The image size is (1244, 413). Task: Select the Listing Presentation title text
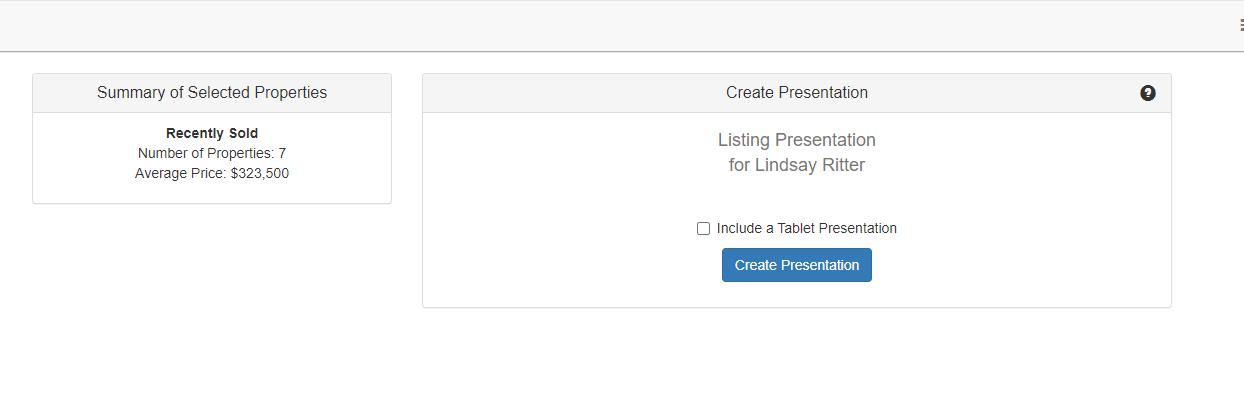pyautogui.click(x=797, y=140)
